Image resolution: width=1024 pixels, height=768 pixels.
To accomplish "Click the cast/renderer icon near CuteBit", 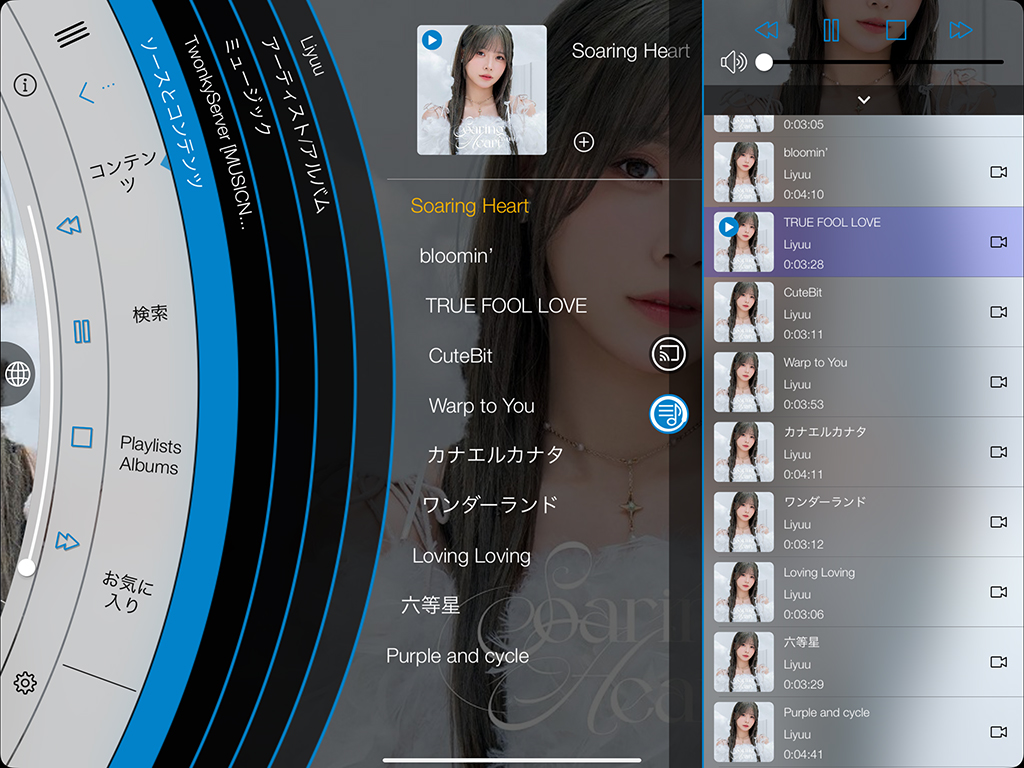I will coord(669,354).
